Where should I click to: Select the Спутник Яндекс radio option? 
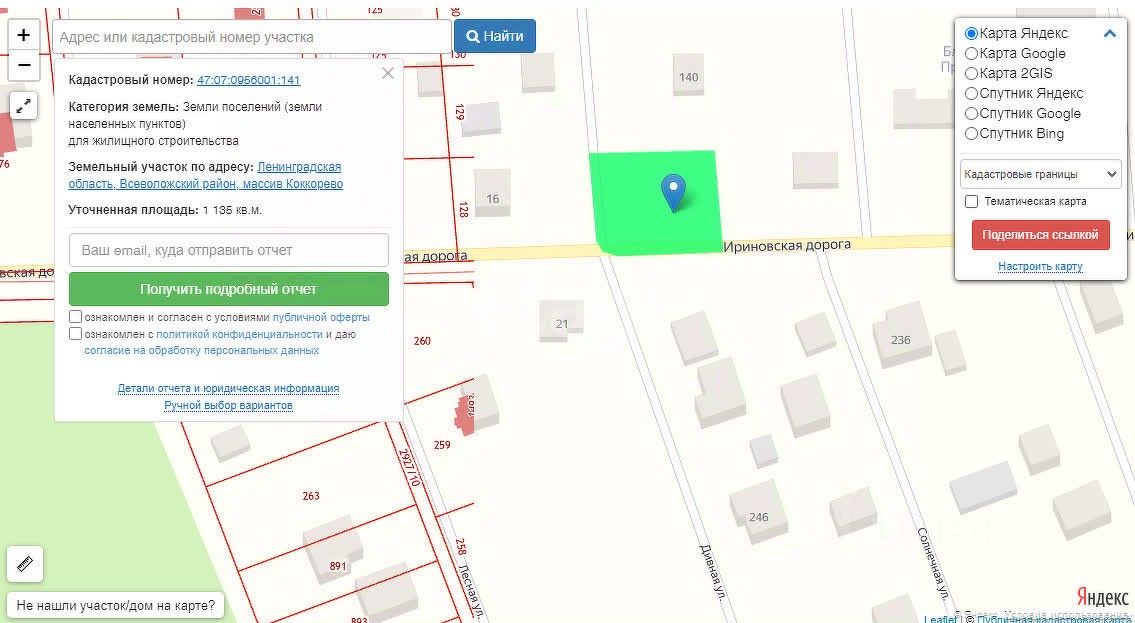(x=972, y=93)
